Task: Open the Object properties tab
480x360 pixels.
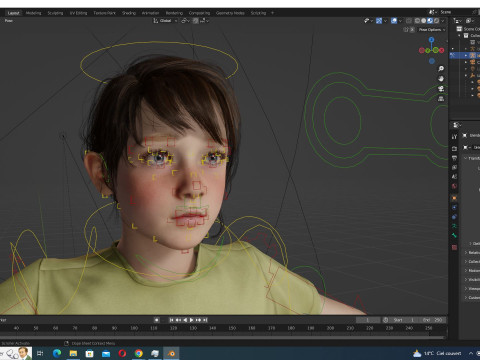Action: pyautogui.click(x=454, y=198)
